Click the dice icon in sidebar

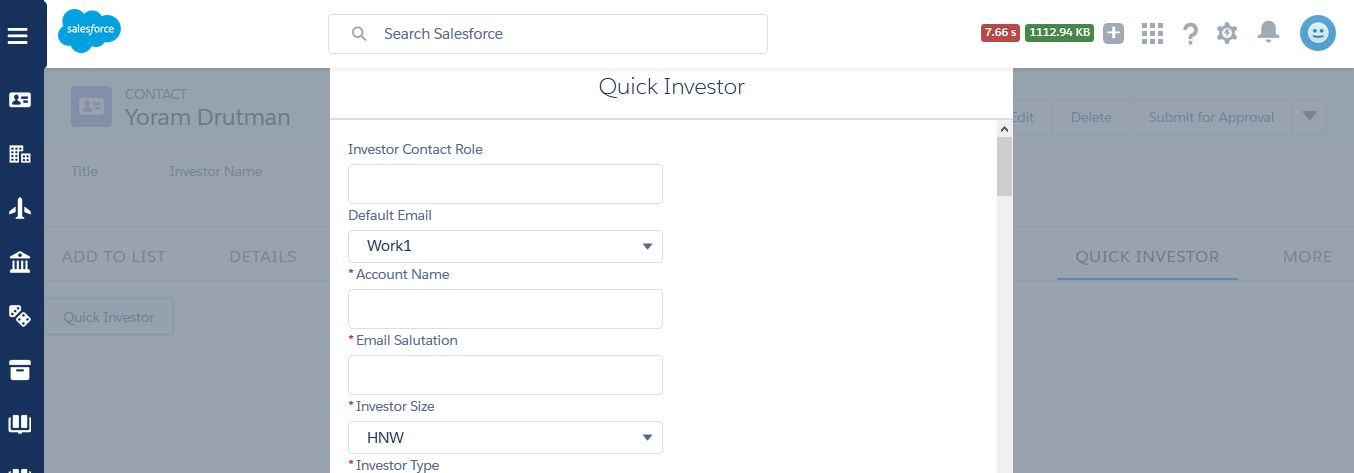point(20,316)
